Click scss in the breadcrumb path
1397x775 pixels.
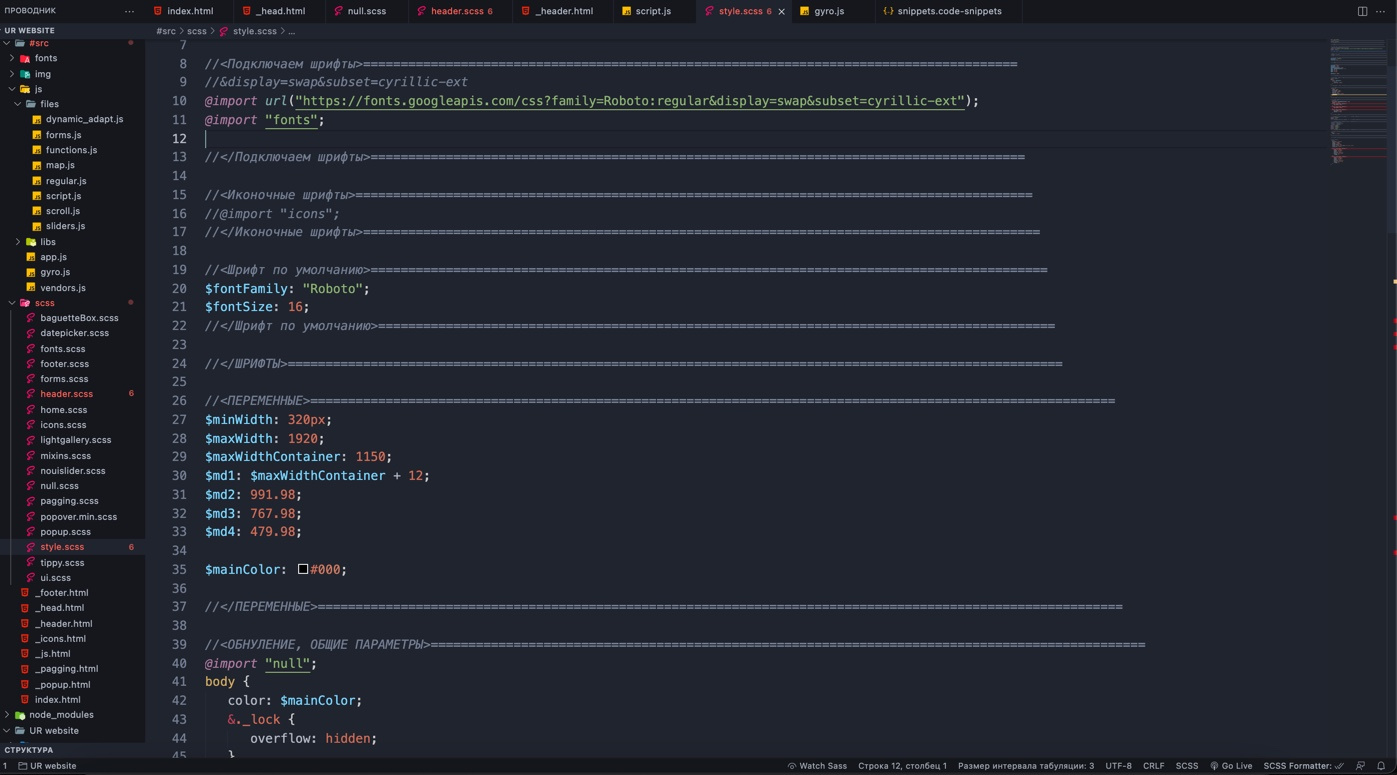pyautogui.click(x=197, y=31)
